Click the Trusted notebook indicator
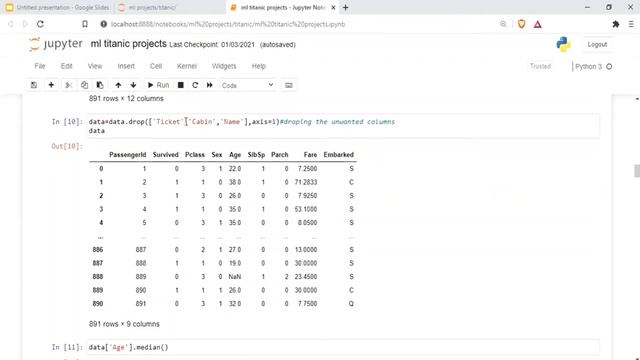The height and width of the screenshot is (360, 640). click(540, 66)
